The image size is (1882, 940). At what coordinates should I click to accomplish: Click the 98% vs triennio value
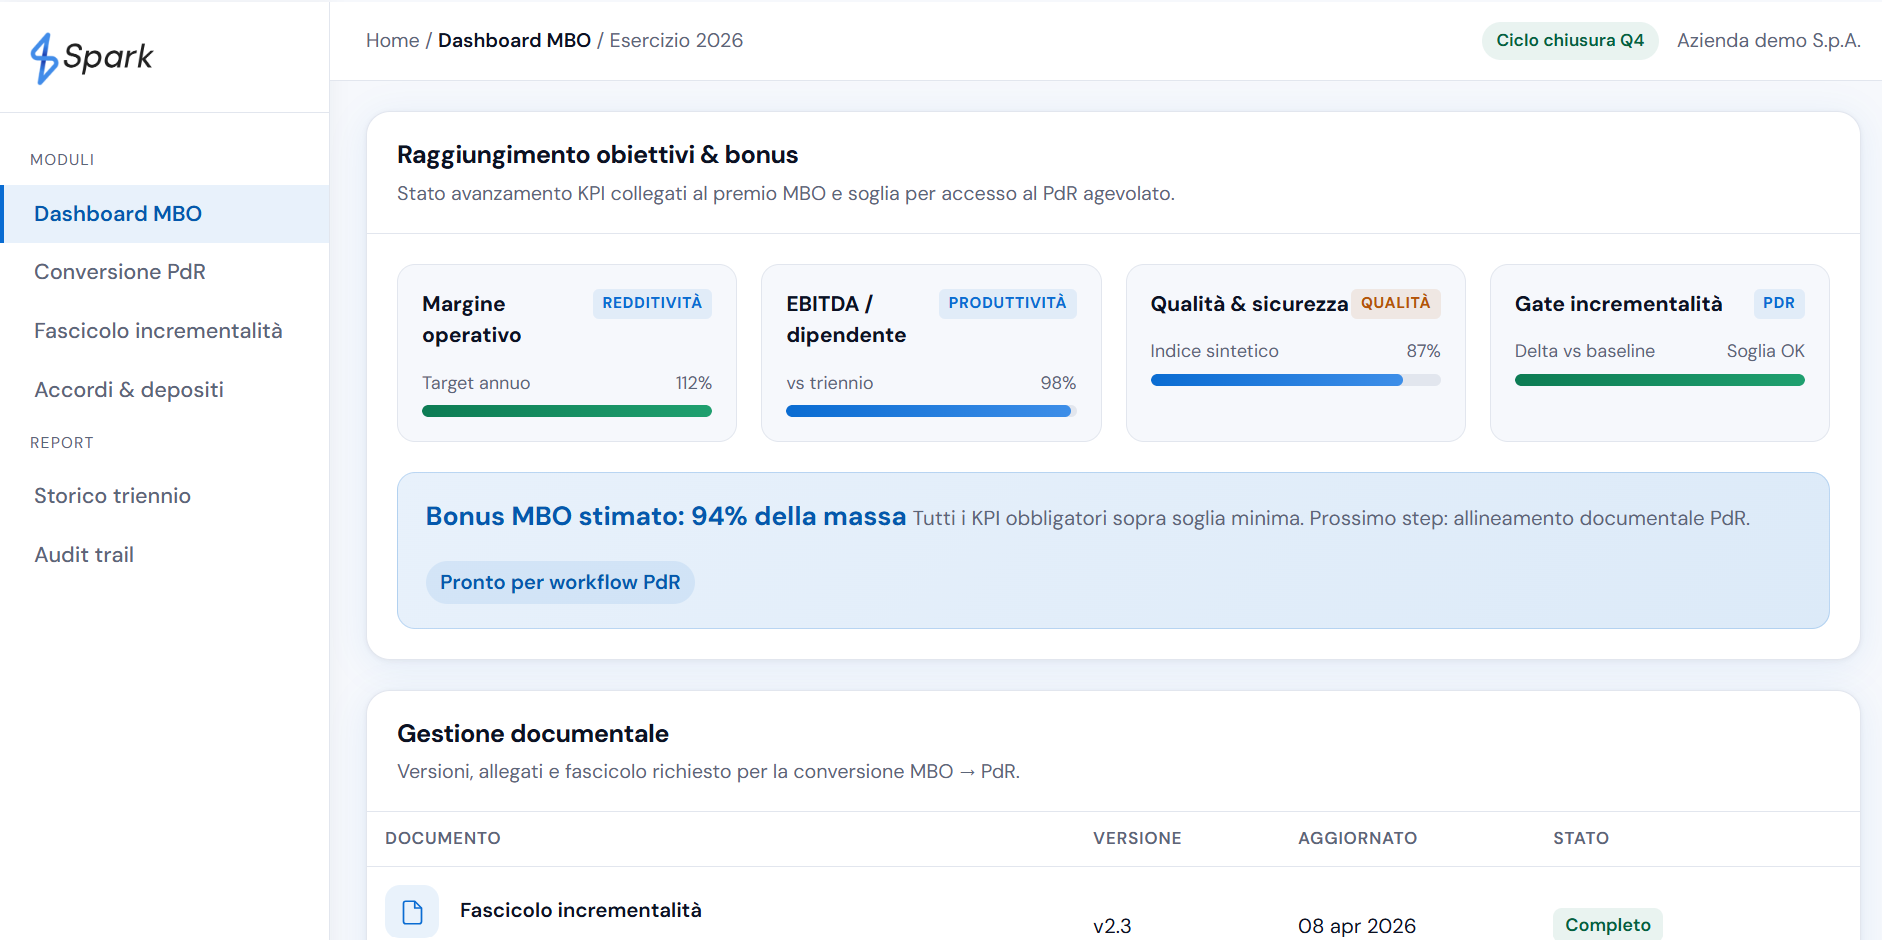click(1058, 383)
